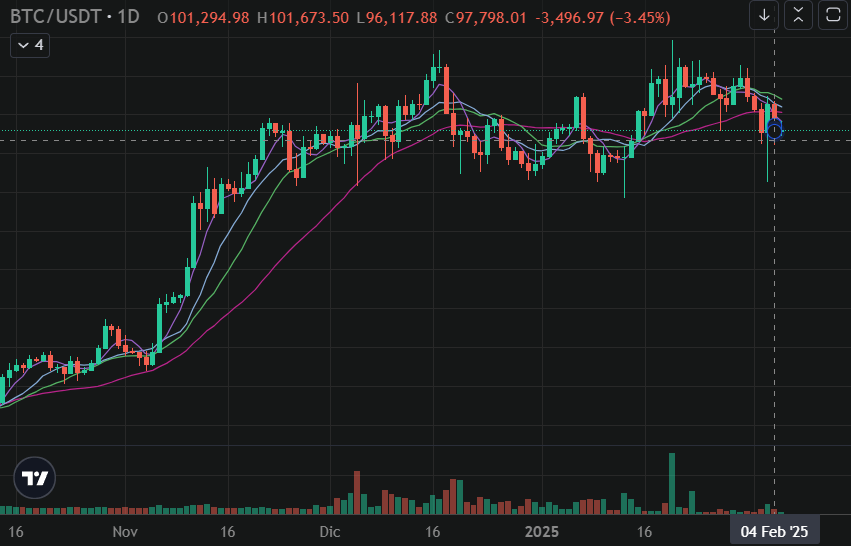Click the −3,496.97 (−3.45%) change value

point(602,17)
